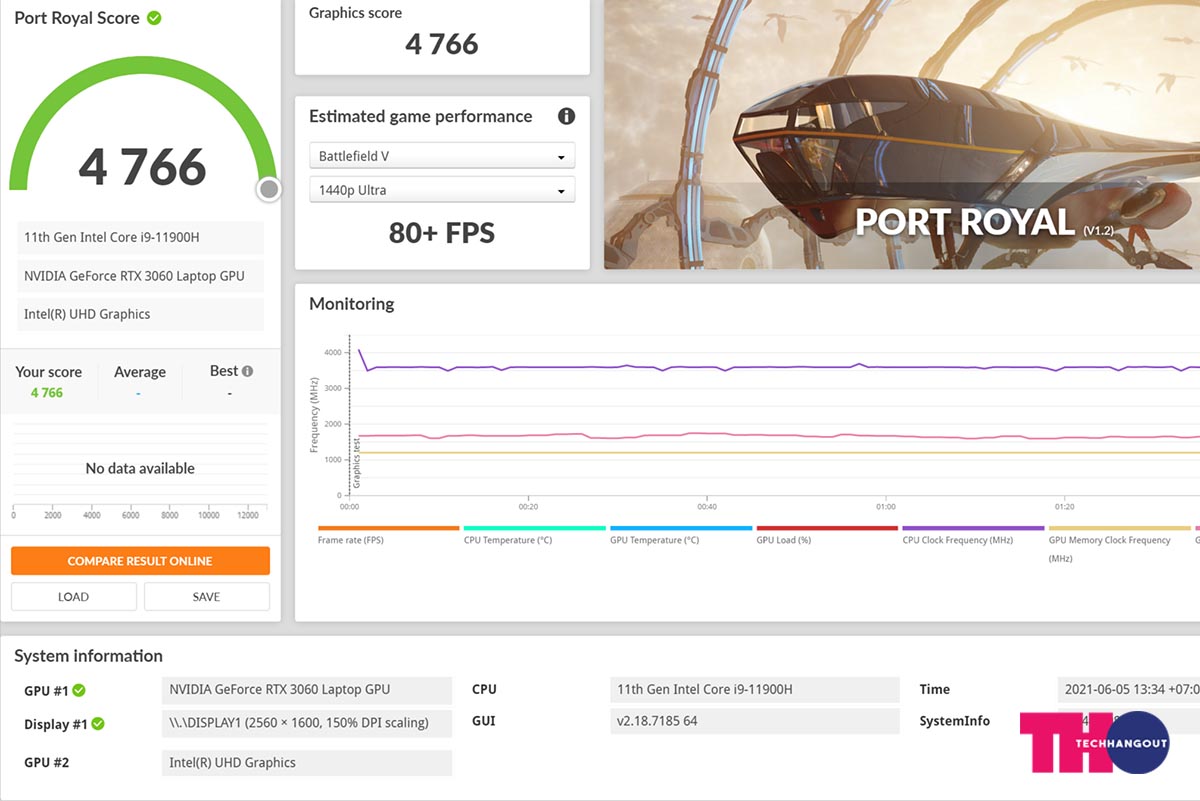Click the 00:40 marker on the chart time axis
The width and height of the screenshot is (1200, 801).
click(707, 507)
